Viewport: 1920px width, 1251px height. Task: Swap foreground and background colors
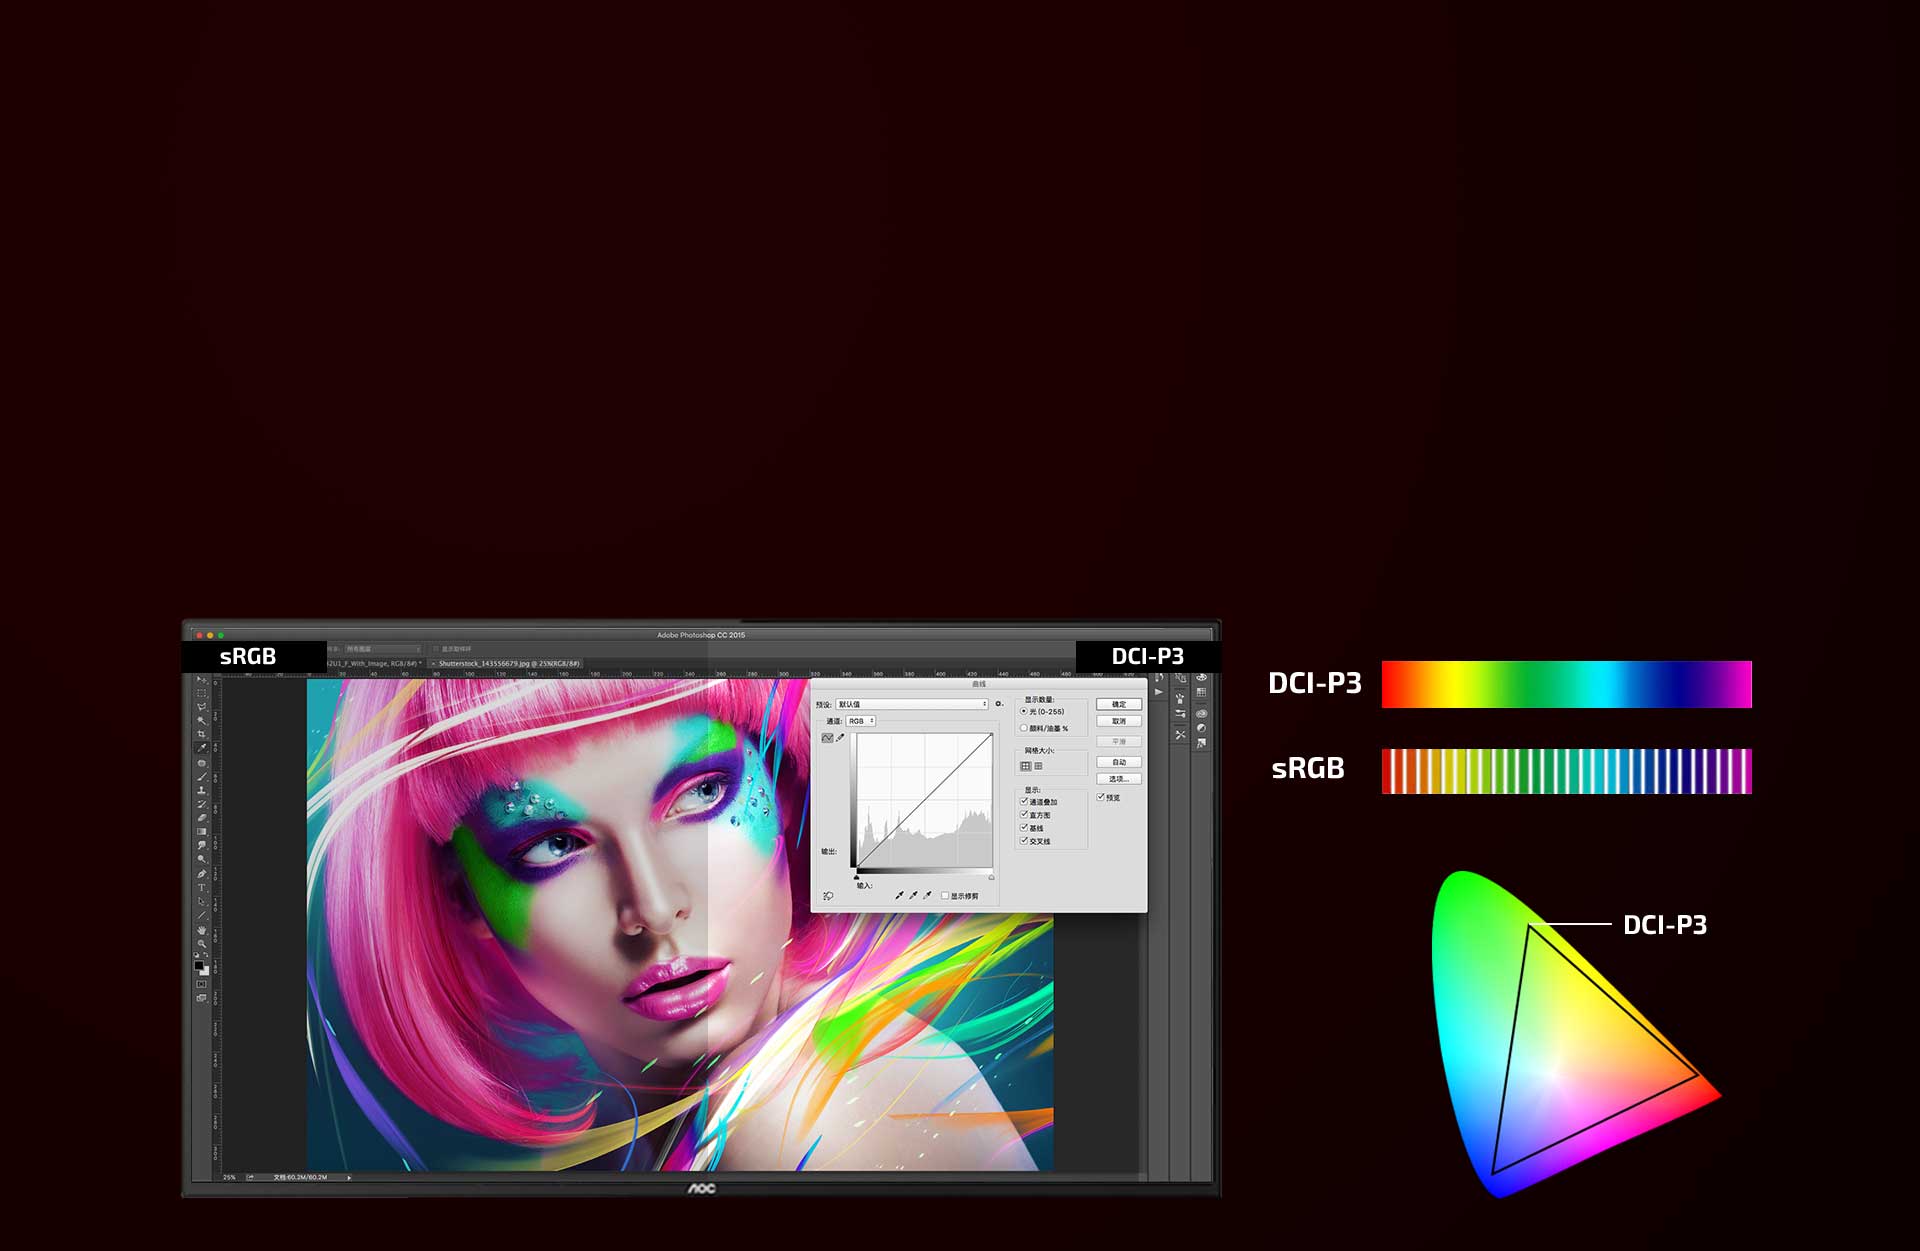coord(206,954)
